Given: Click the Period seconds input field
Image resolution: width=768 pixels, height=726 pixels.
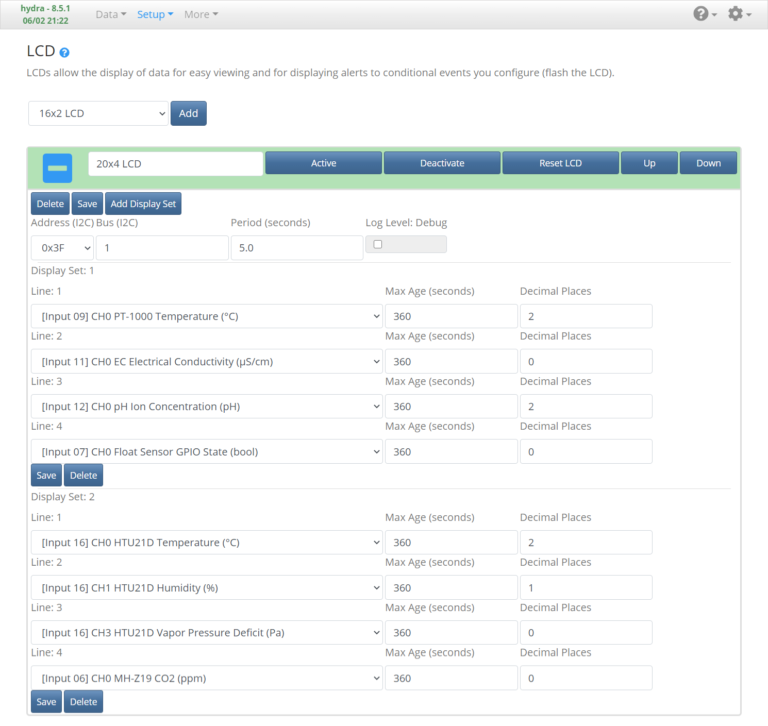Looking at the screenshot, I should [296, 248].
